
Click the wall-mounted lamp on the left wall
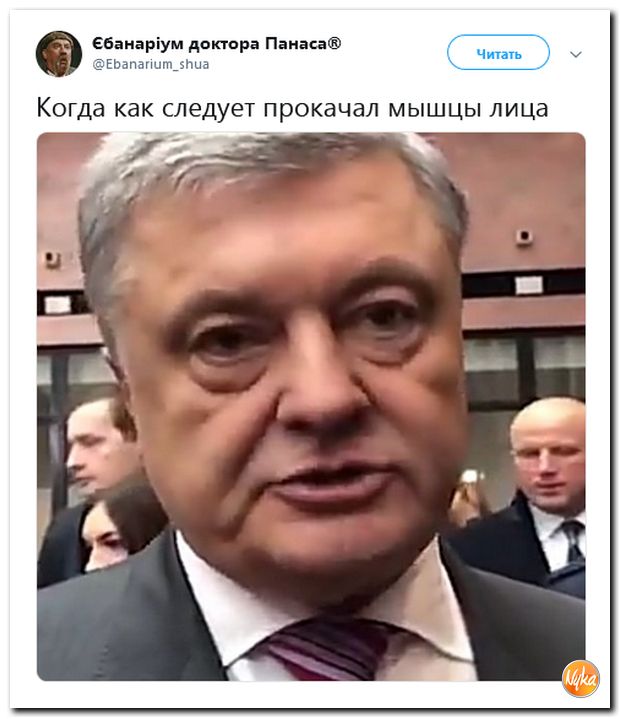[52, 259]
